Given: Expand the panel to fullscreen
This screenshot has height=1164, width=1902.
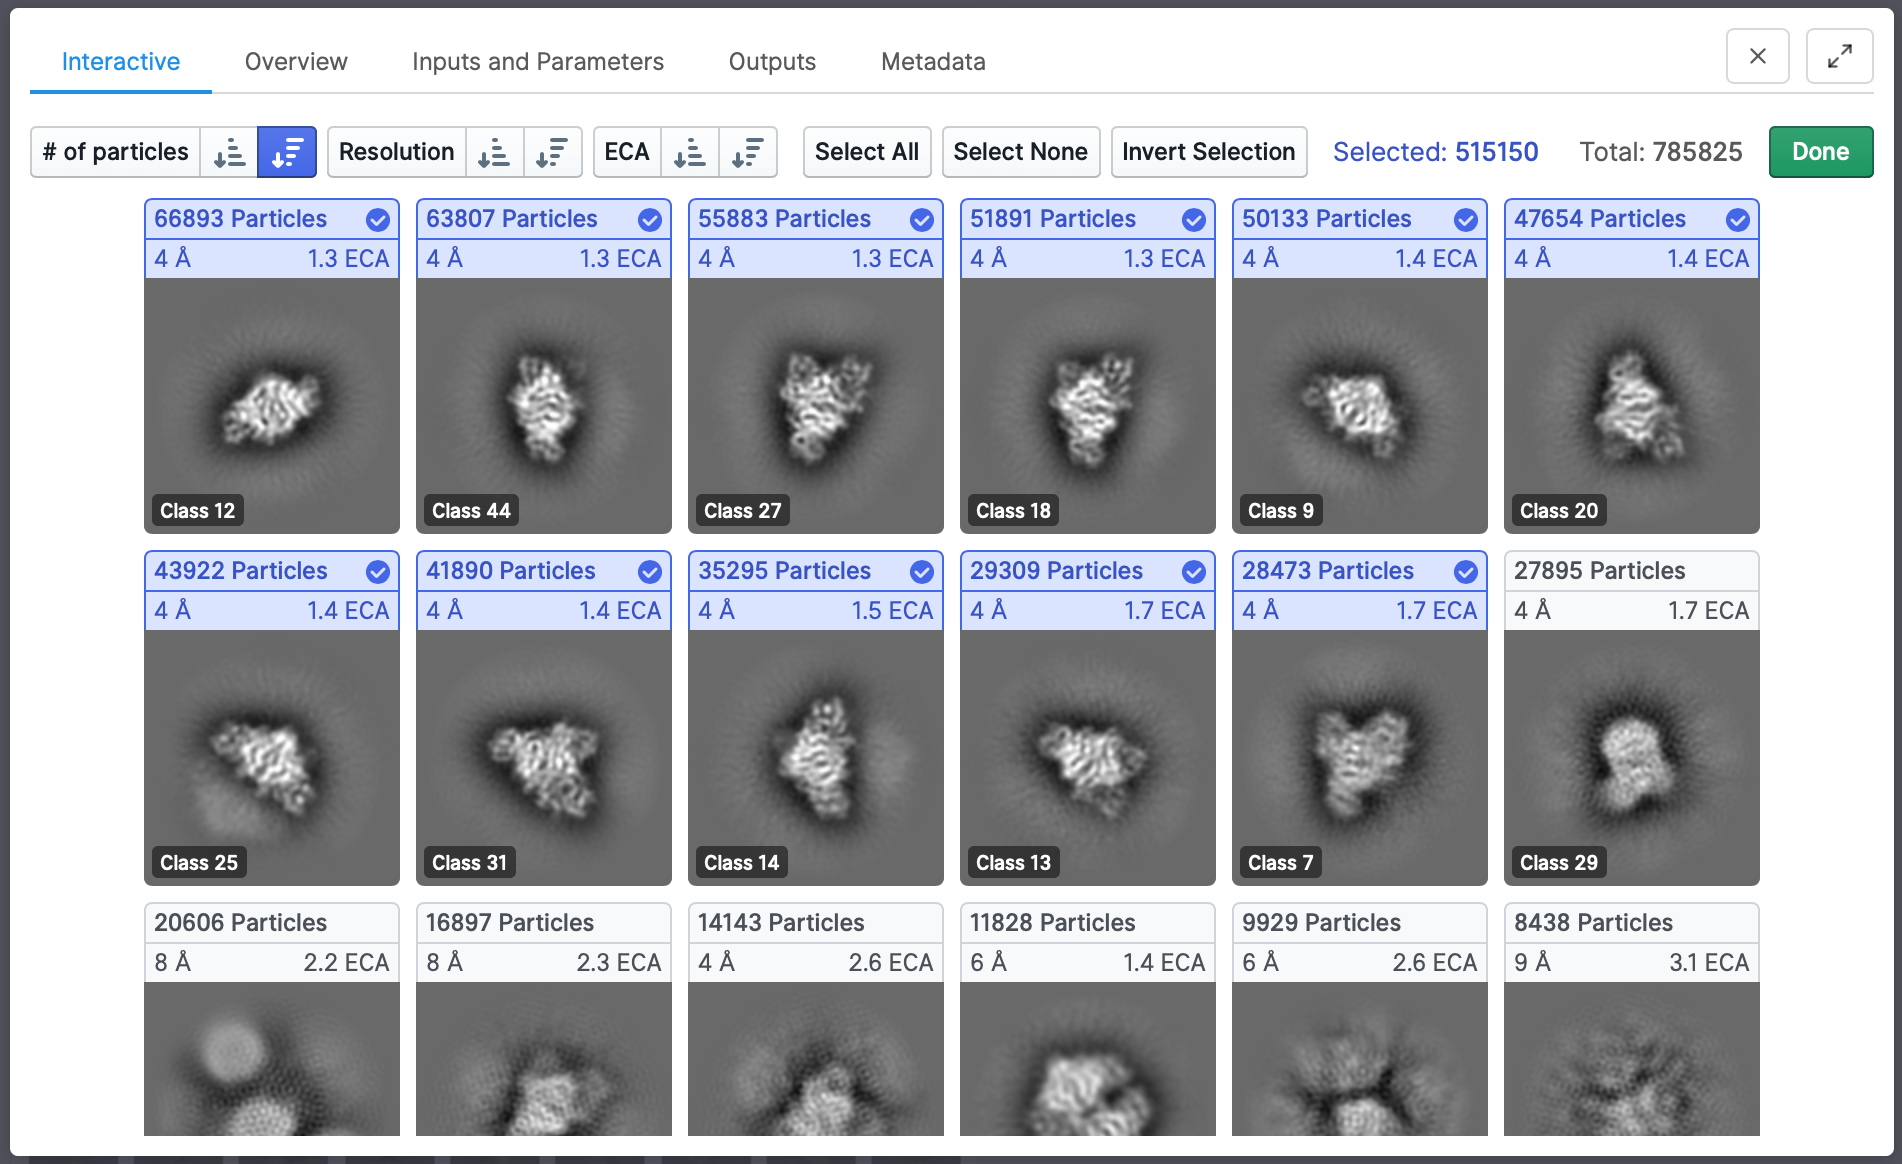Looking at the screenshot, I should coord(1839,56).
